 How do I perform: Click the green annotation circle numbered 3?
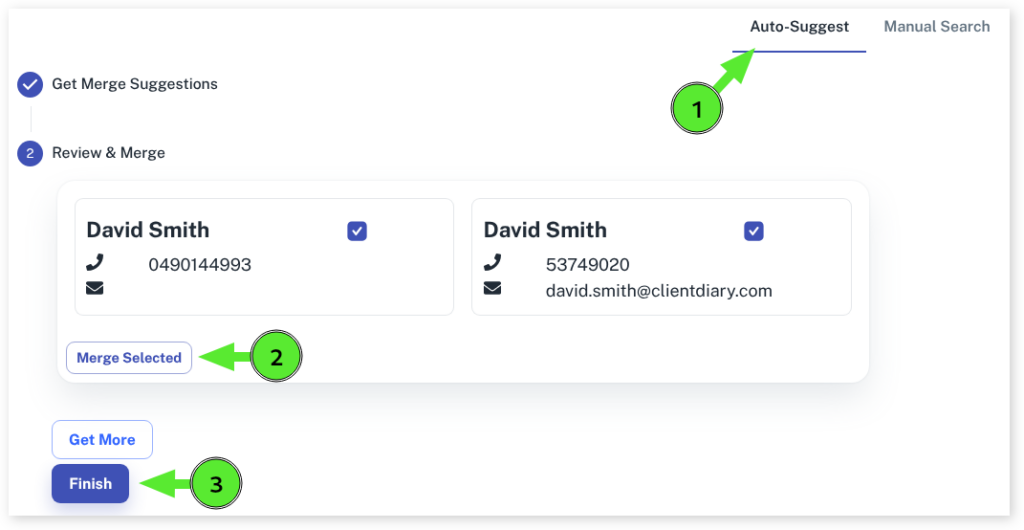[217, 485]
